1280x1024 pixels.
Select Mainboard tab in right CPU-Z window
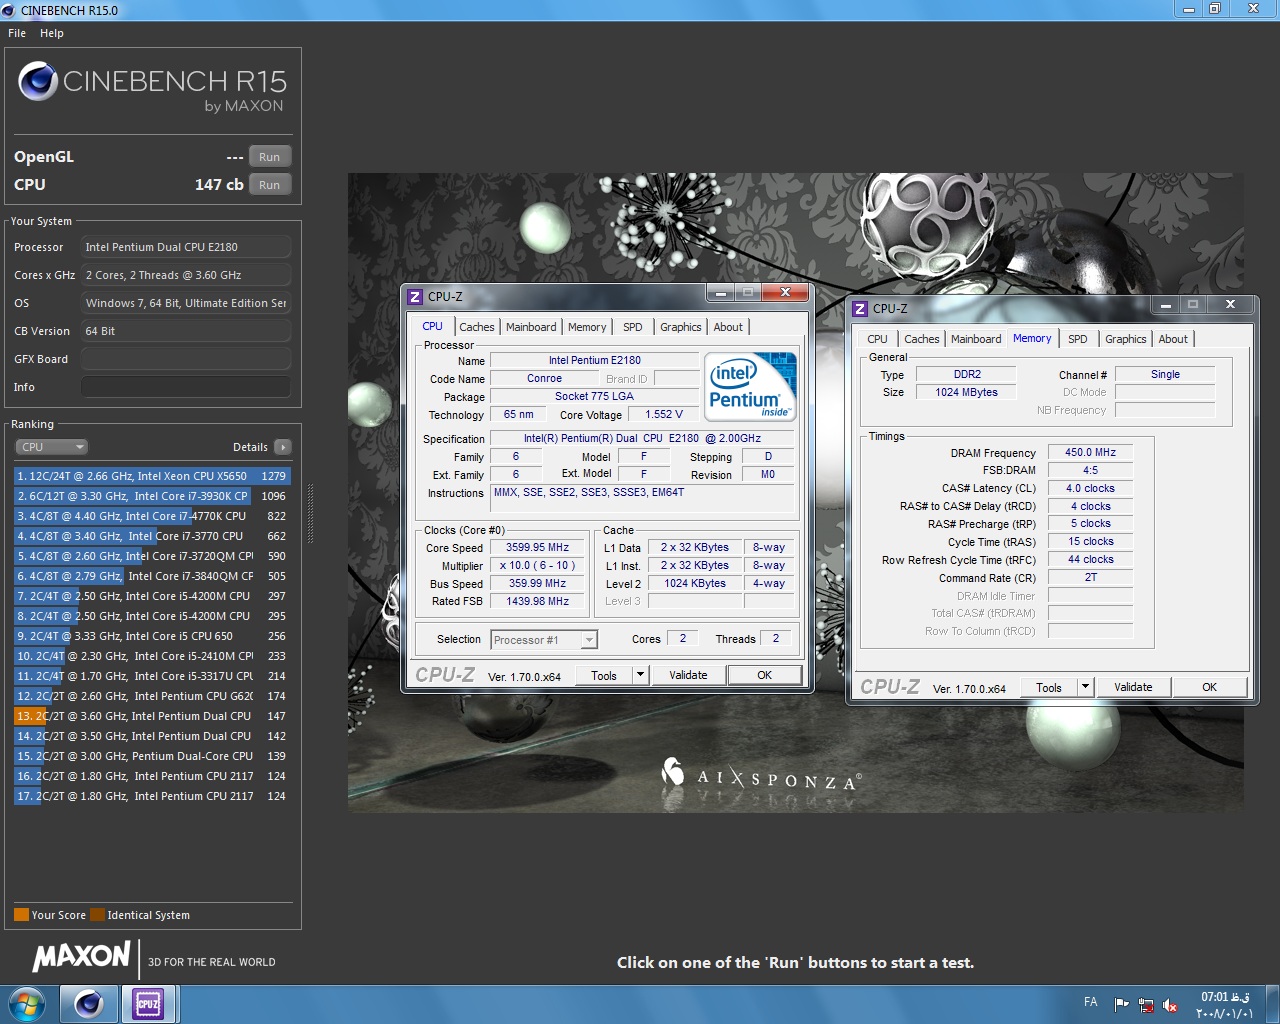click(976, 339)
